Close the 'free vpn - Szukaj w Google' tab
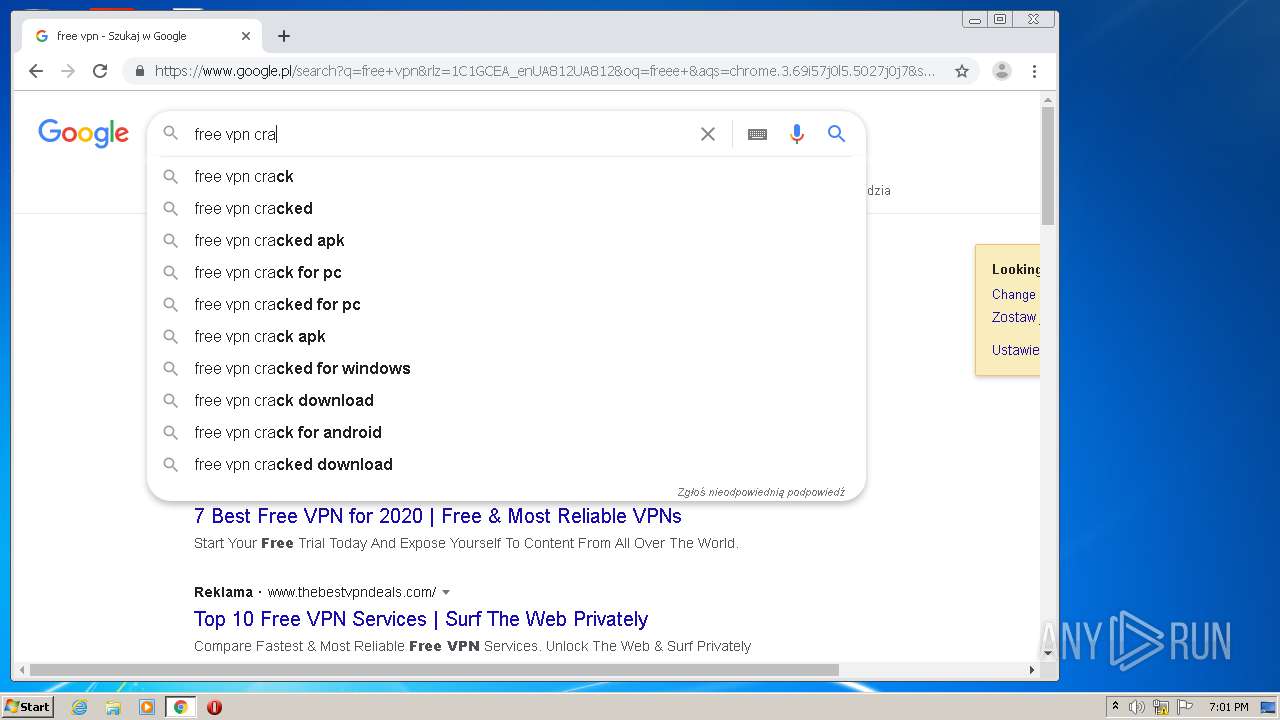 (x=246, y=36)
